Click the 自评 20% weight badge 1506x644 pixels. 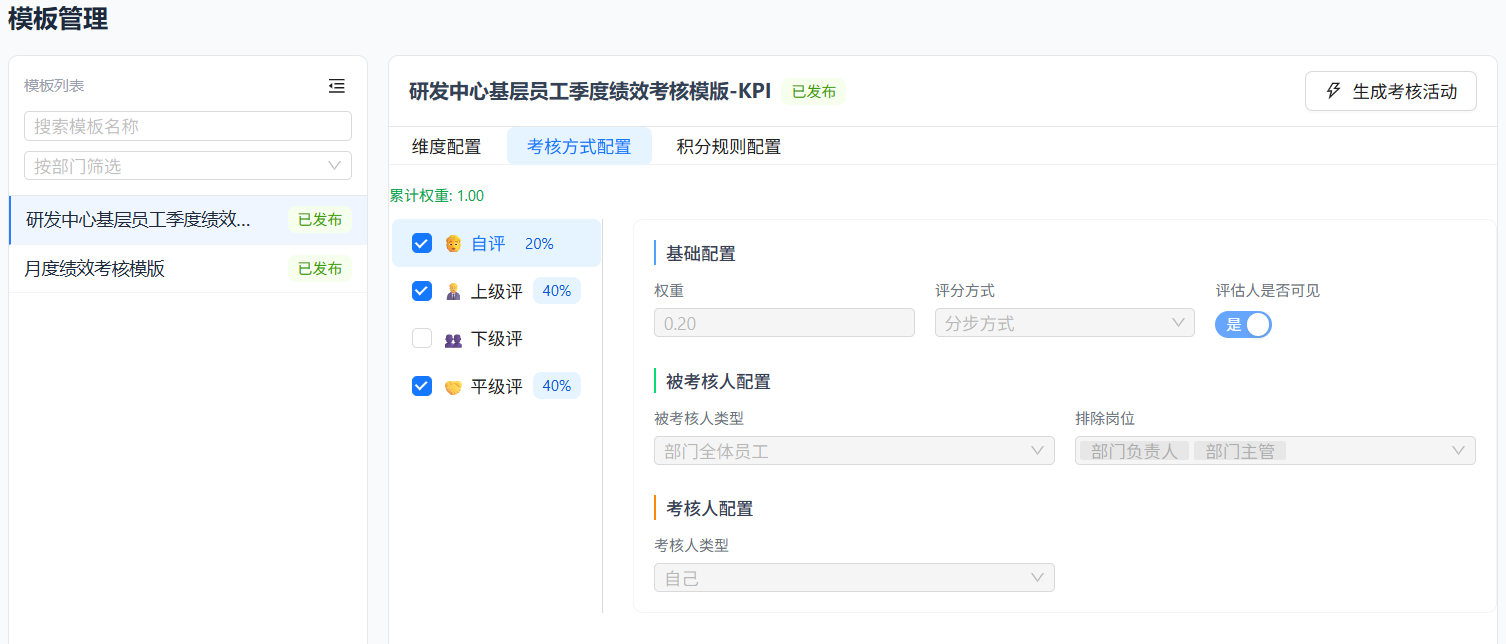539,243
